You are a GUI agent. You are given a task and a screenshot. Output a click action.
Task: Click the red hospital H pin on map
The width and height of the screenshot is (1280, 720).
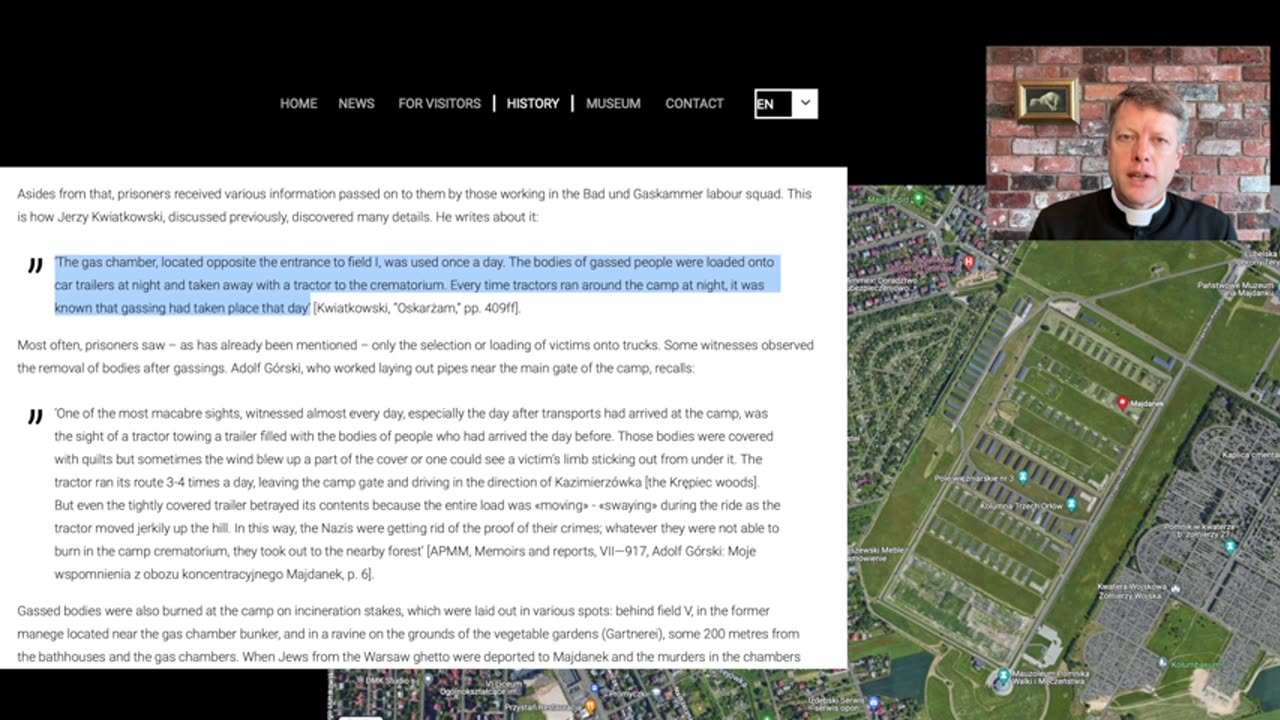click(968, 262)
